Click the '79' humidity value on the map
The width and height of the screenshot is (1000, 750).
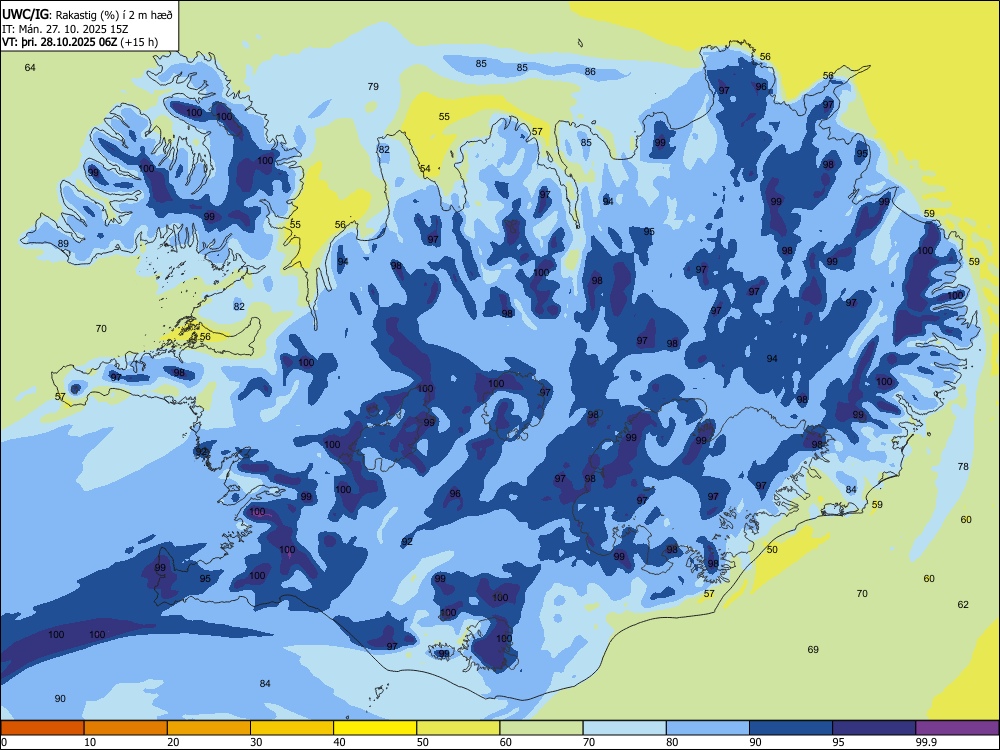pos(373,86)
